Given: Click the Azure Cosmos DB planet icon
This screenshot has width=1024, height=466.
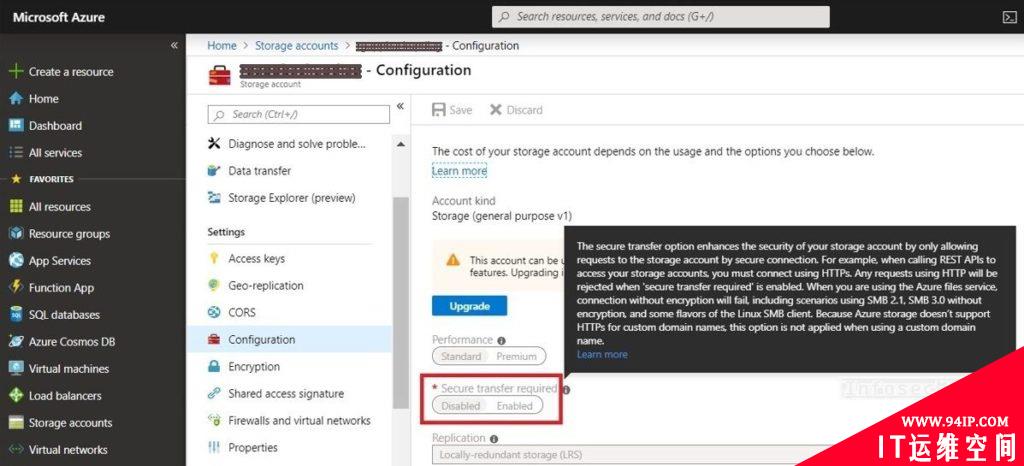Looking at the screenshot, I should 16,341.
